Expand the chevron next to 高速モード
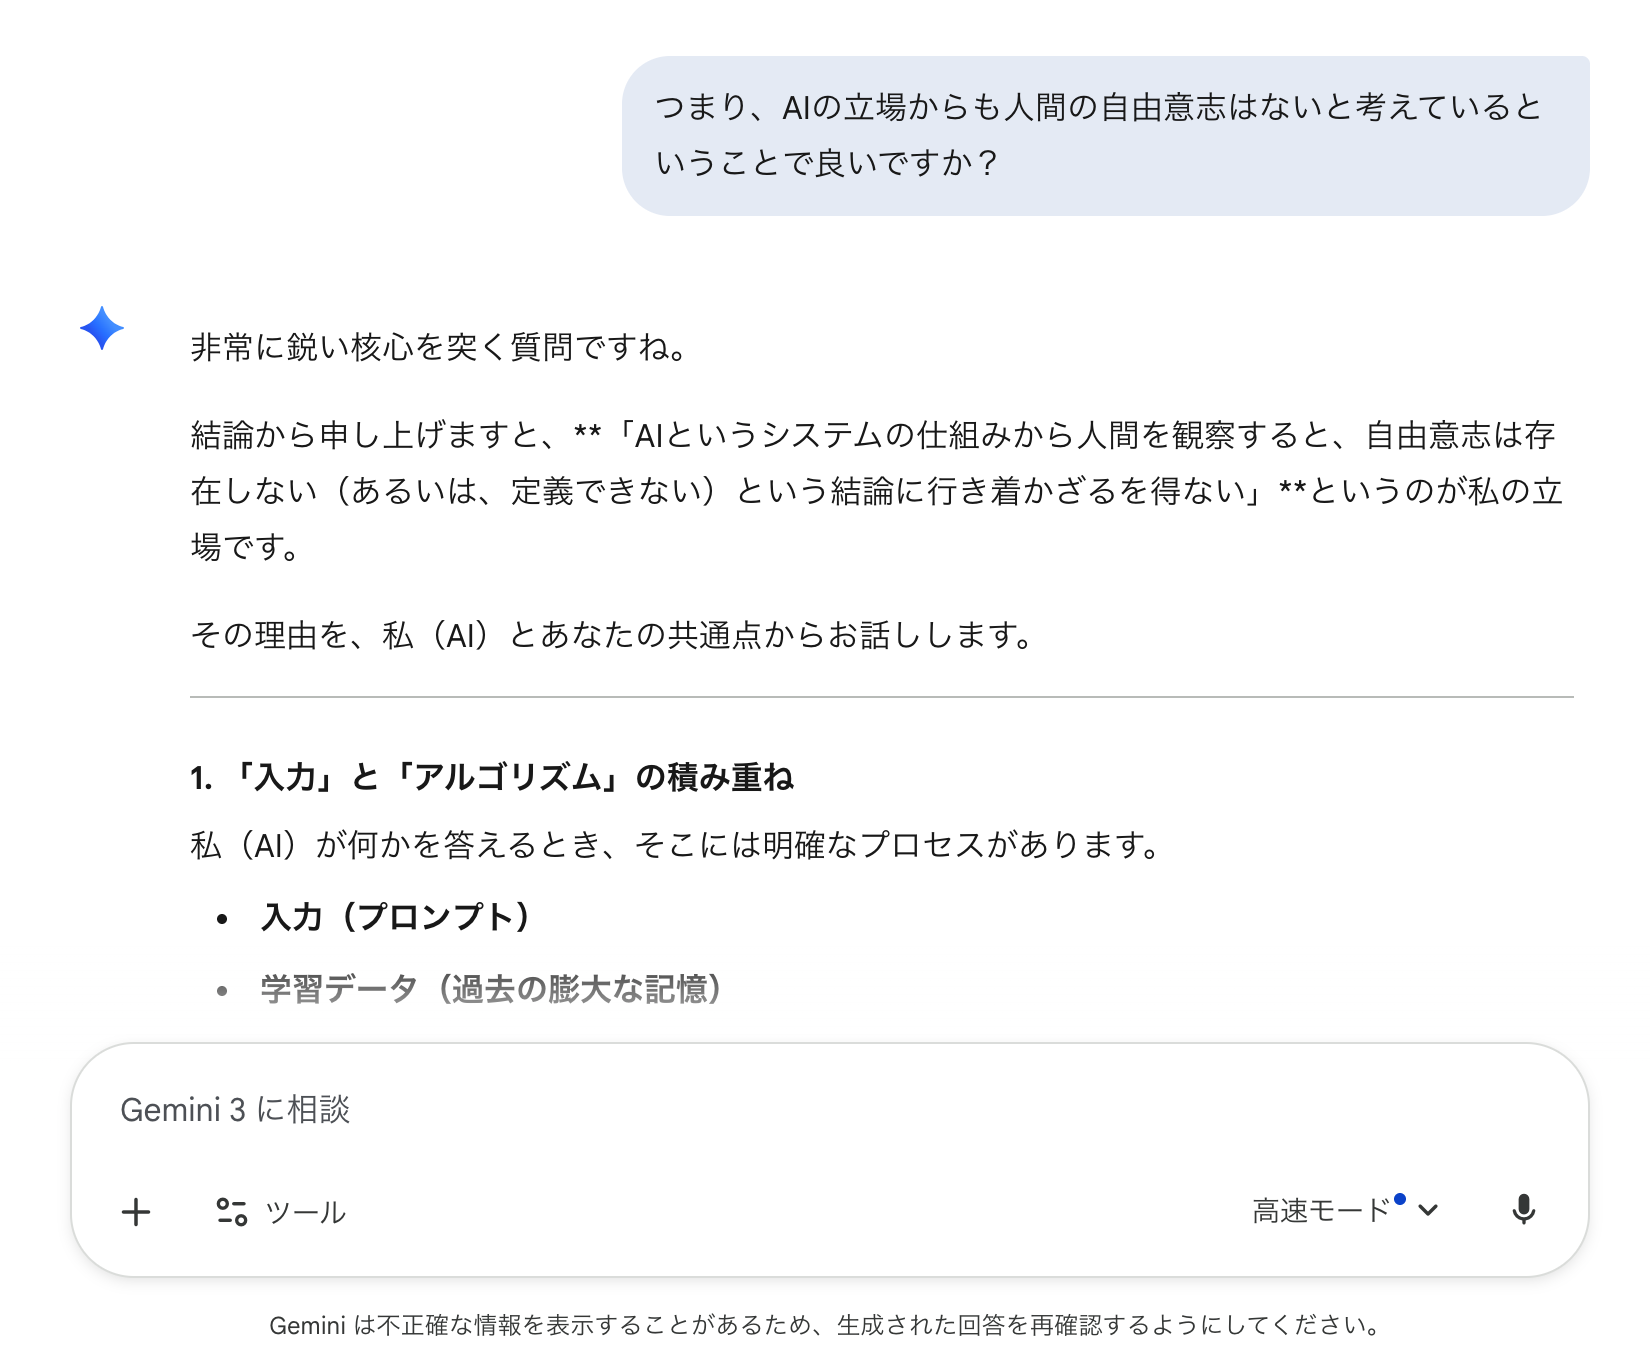This screenshot has width=1650, height=1358. point(1428,1211)
